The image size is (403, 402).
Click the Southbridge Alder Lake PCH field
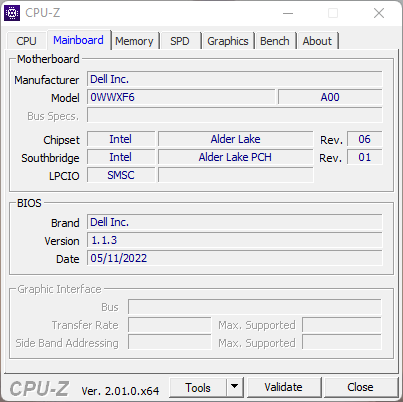236,157
